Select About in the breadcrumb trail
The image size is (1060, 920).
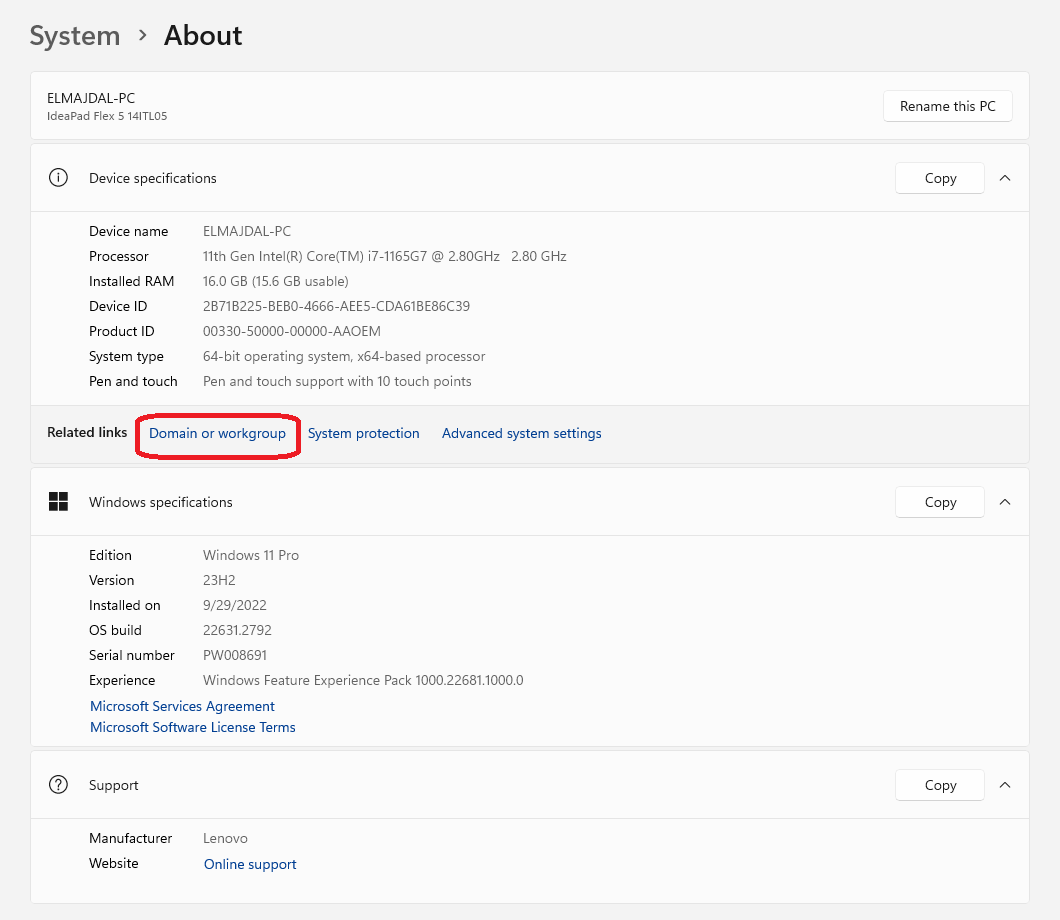coord(202,35)
